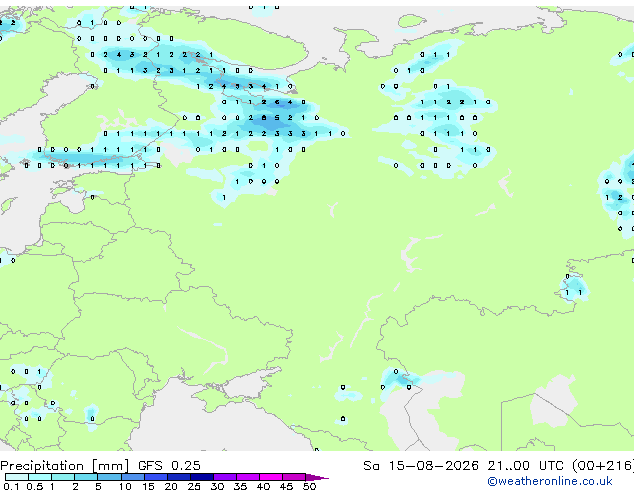Click the legend scale label '10'
Image resolution: width=634 pixels, height=490 pixels.
pyautogui.click(x=125, y=486)
